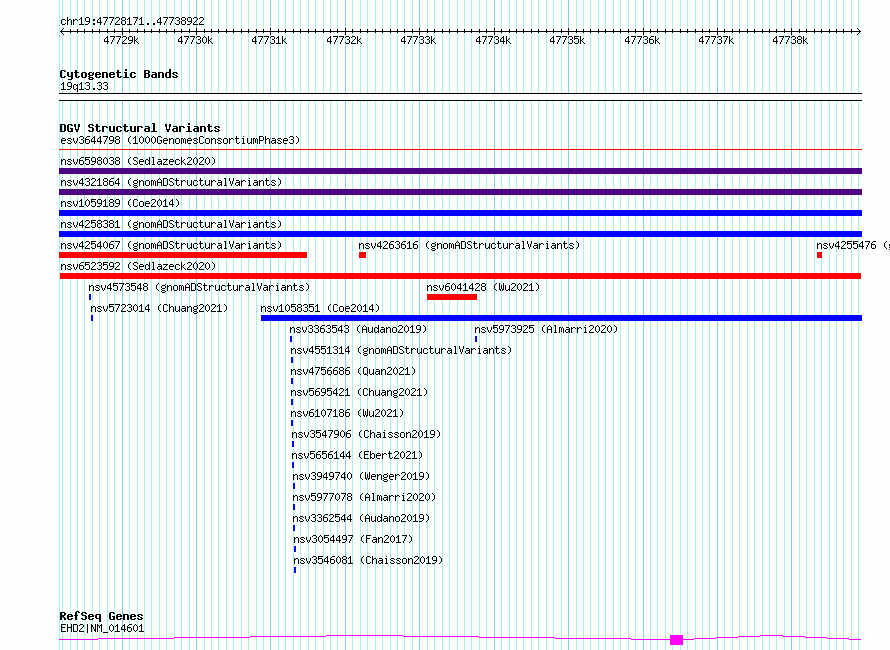Image resolution: width=890 pixels, height=650 pixels.
Task: Click the chr19:47728171..47738922 coordinates text
Action: tap(132, 21)
